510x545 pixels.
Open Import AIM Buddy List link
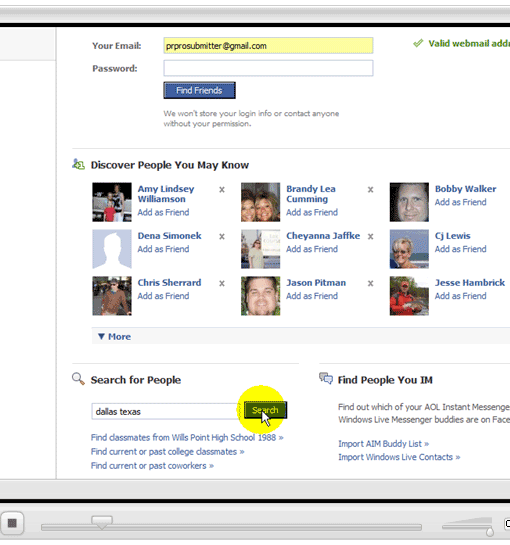coord(383,444)
